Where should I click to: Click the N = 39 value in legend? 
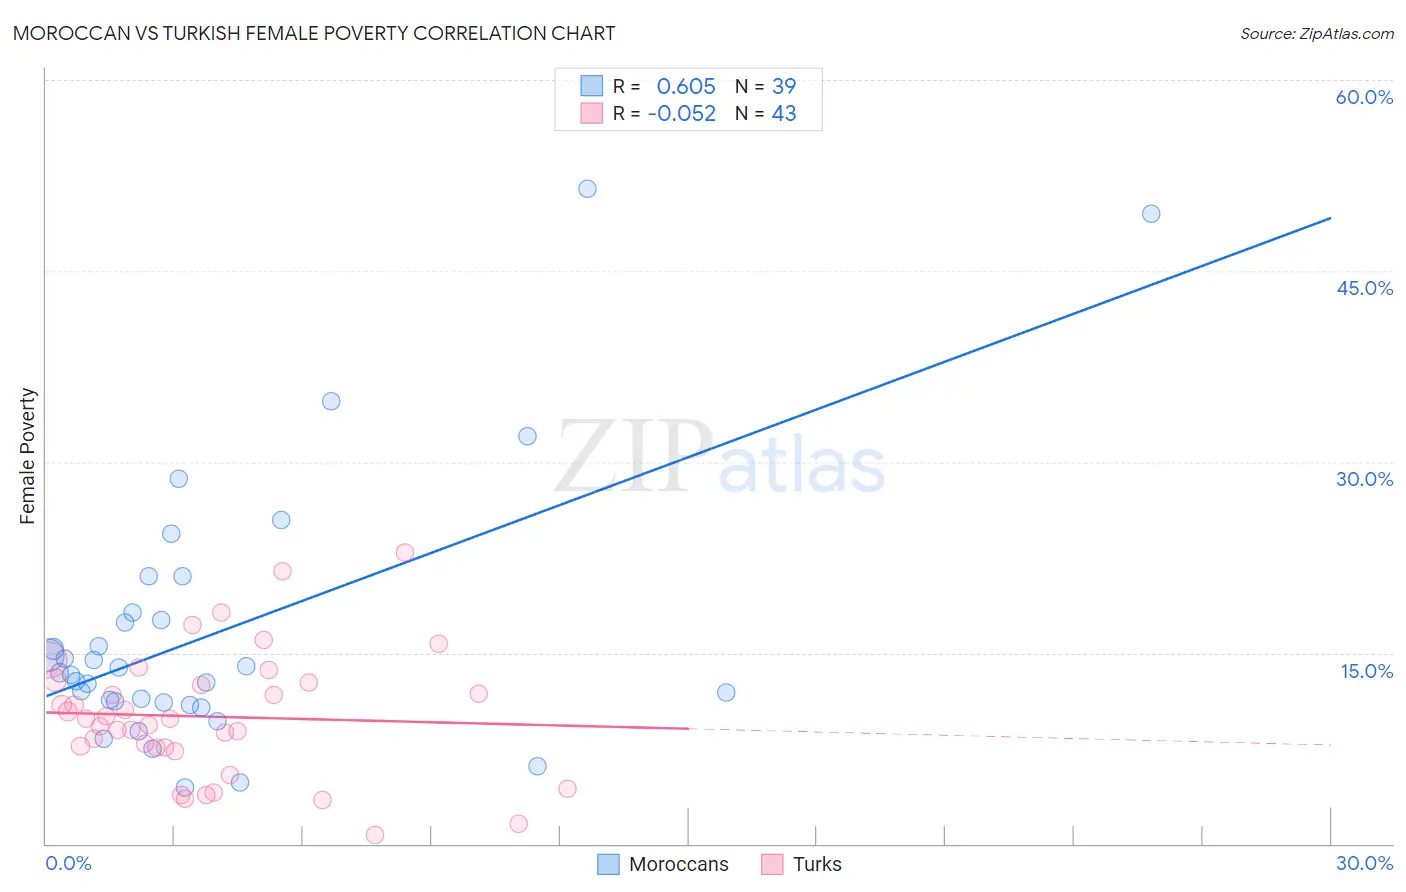point(766,86)
